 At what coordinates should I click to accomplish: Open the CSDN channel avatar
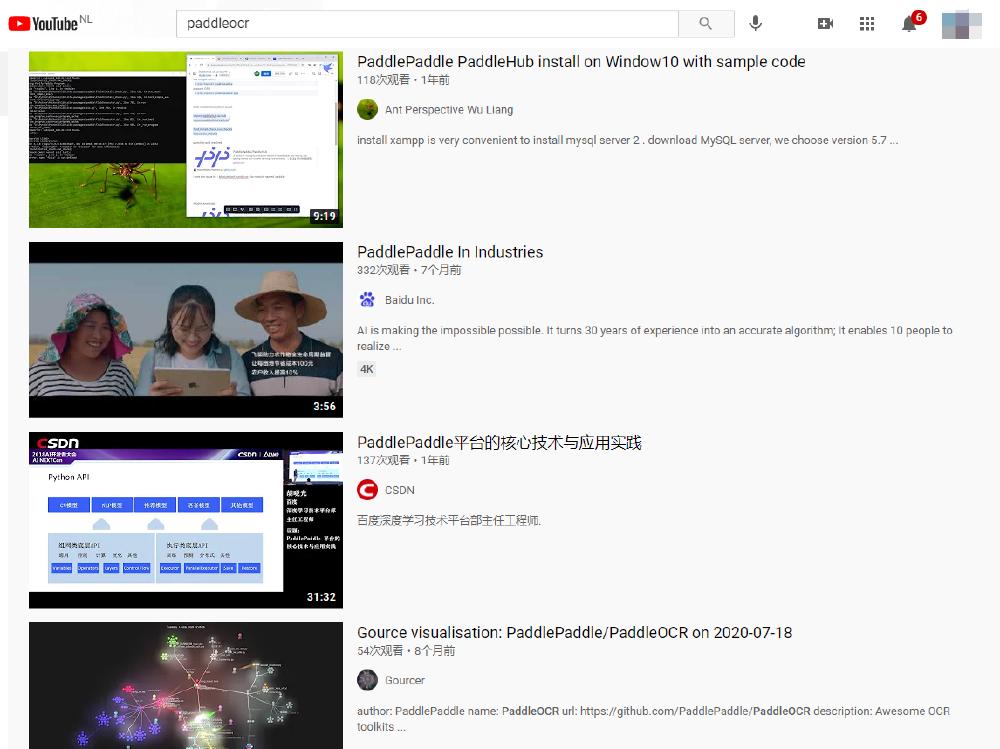click(x=367, y=490)
